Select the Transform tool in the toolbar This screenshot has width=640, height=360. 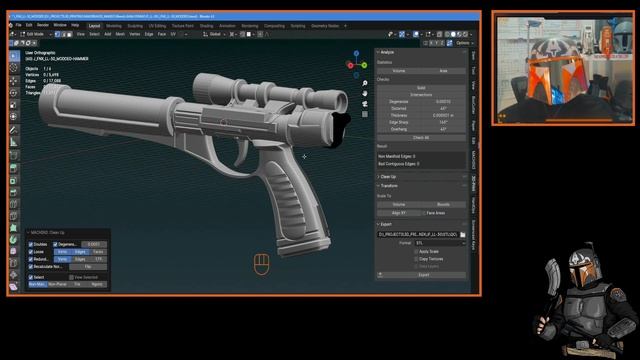point(14,117)
